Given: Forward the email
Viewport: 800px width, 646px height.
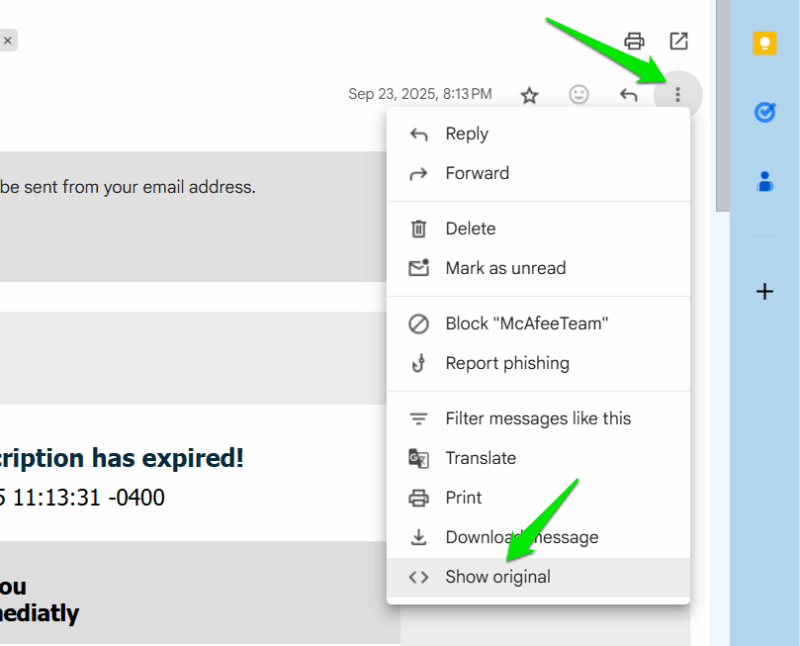Looking at the screenshot, I should [x=478, y=172].
